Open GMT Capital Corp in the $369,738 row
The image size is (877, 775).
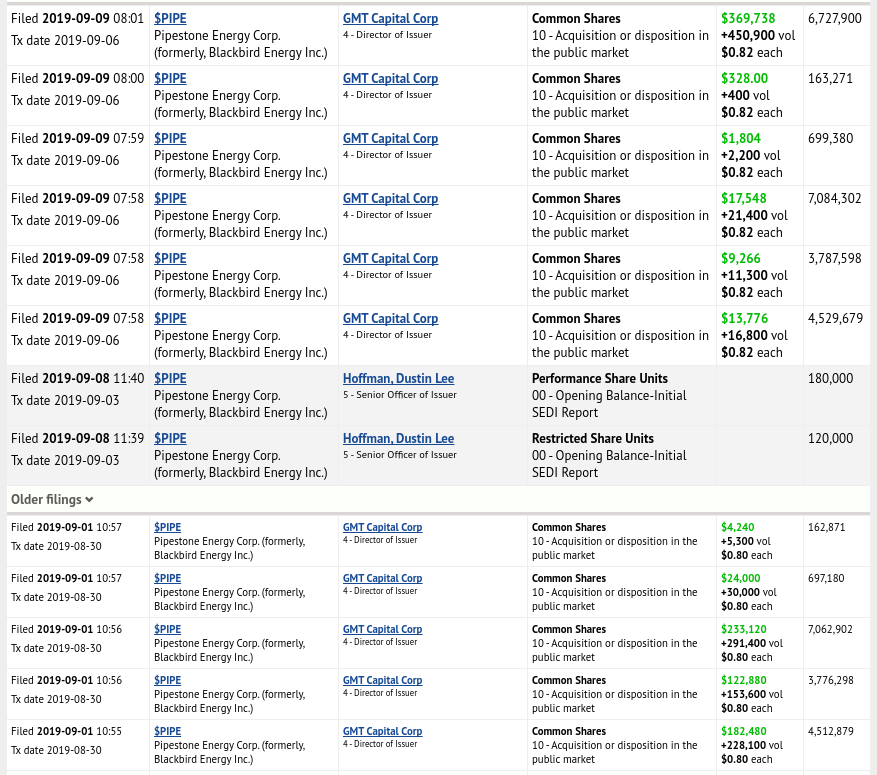coord(390,18)
